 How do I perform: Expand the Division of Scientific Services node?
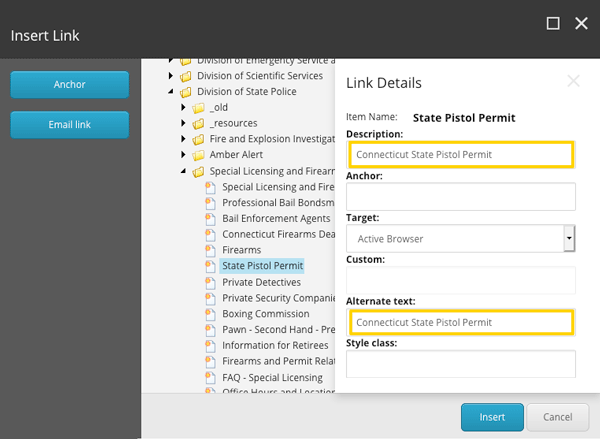(171, 76)
